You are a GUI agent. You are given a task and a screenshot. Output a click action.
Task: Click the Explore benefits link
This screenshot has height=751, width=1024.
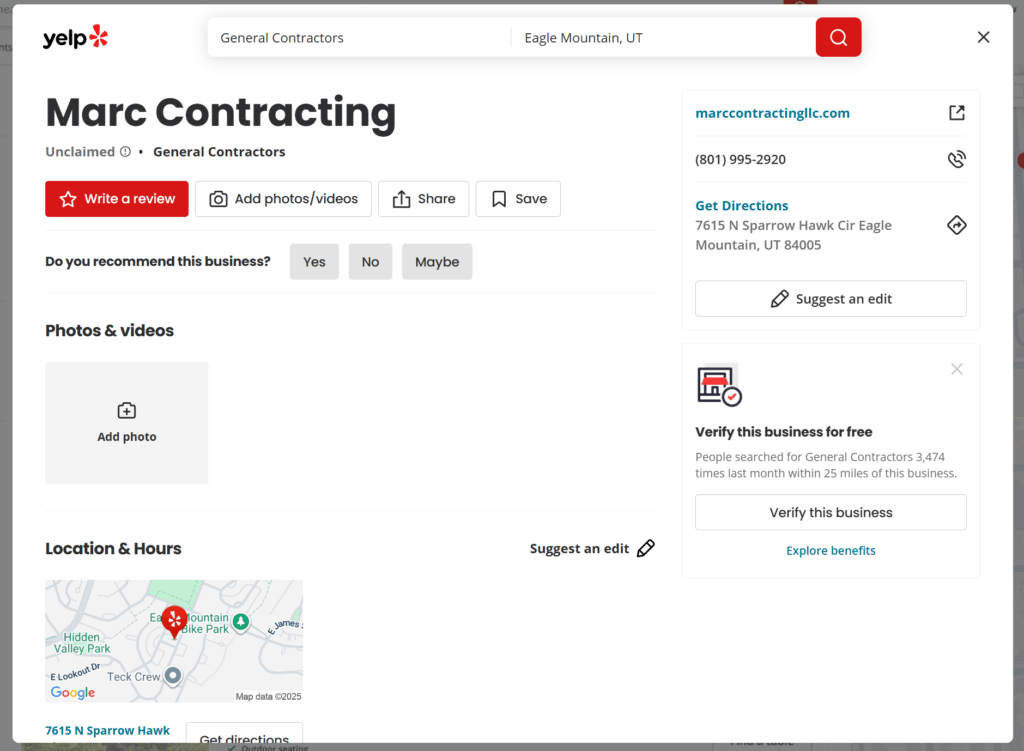click(x=830, y=550)
